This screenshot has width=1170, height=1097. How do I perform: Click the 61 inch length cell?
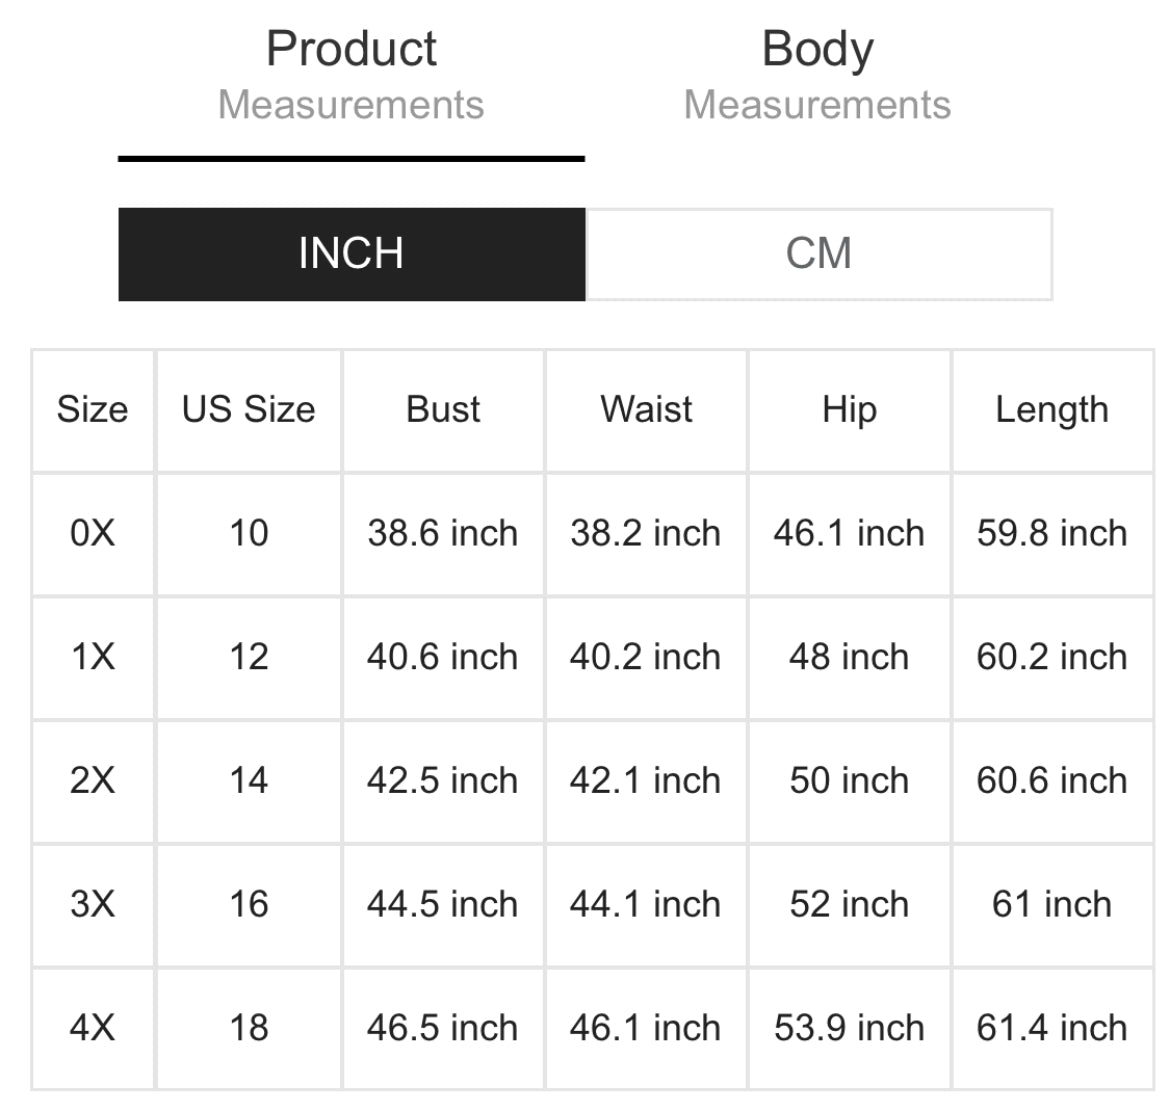coord(1052,904)
